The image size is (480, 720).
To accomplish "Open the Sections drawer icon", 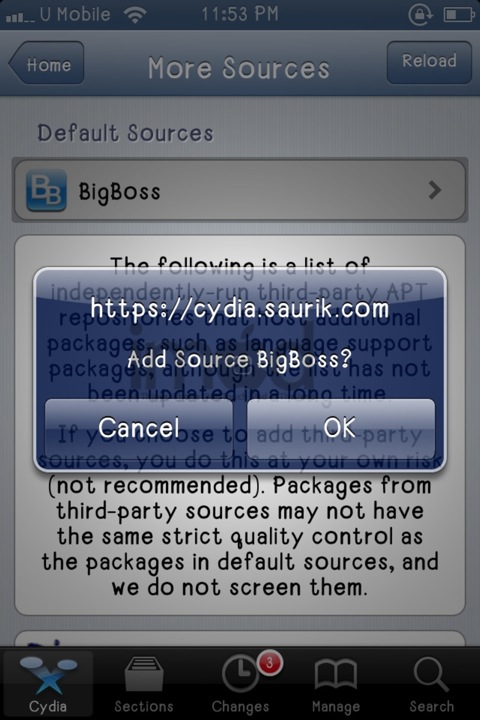I will [144, 674].
